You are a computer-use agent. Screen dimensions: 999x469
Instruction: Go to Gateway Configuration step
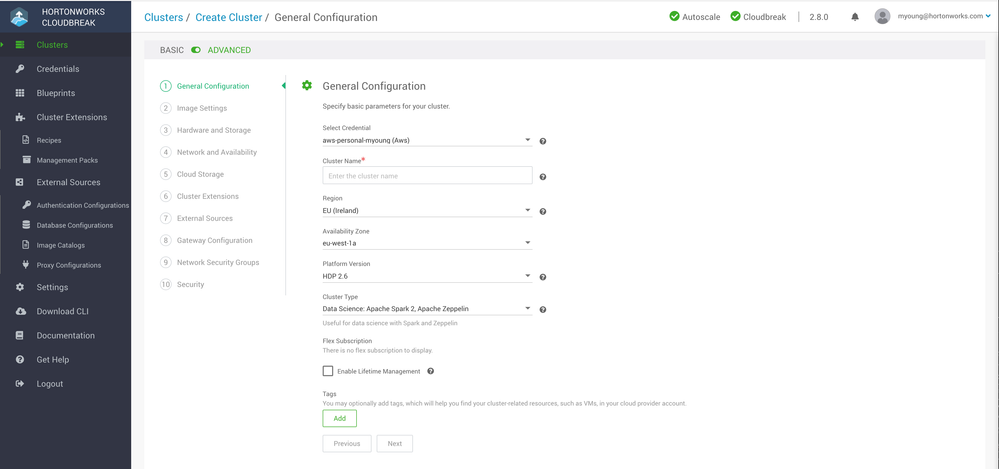point(215,240)
